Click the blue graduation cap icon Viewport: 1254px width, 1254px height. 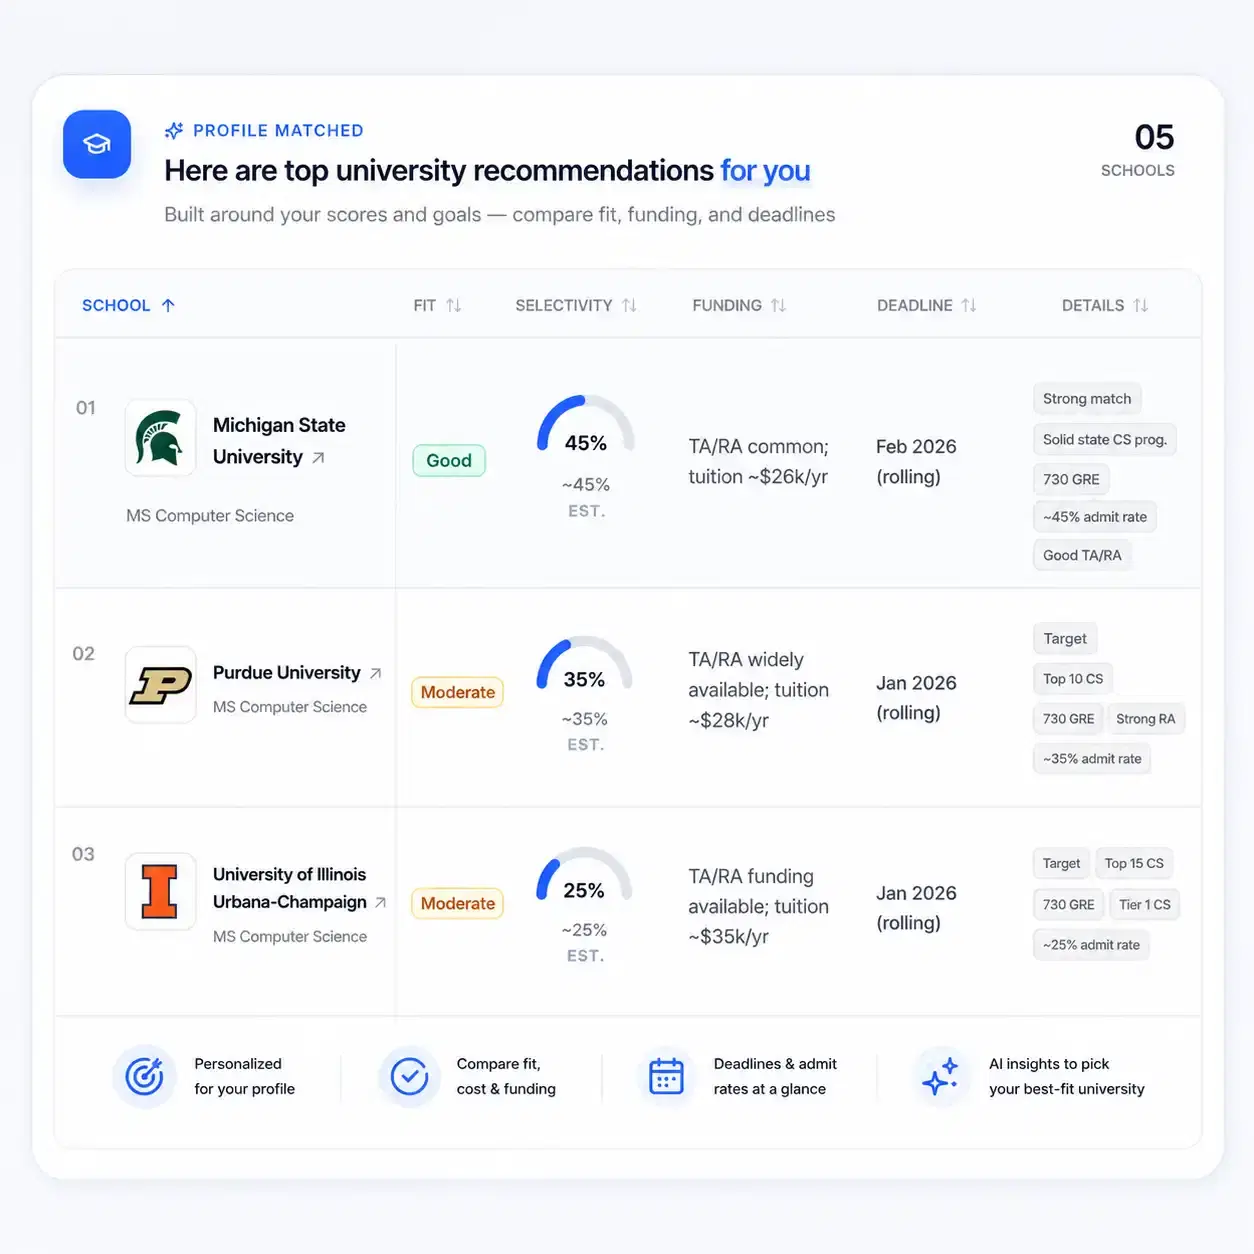click(97, 144)
